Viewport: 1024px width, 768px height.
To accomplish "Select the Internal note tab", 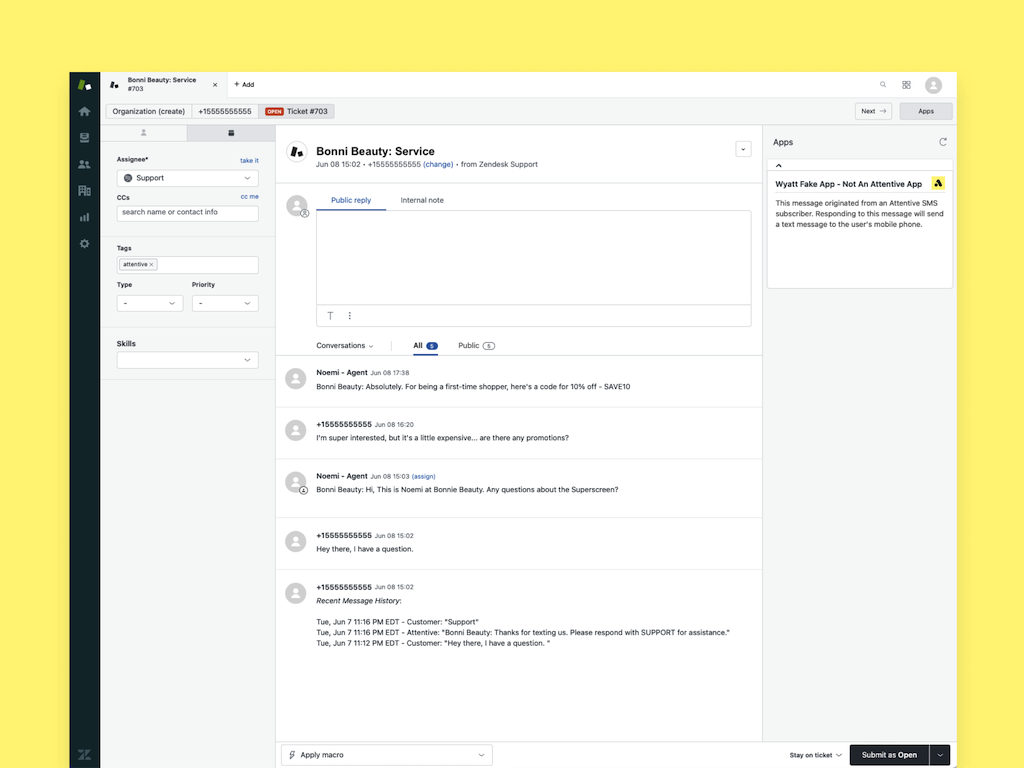I will (422, 200).
